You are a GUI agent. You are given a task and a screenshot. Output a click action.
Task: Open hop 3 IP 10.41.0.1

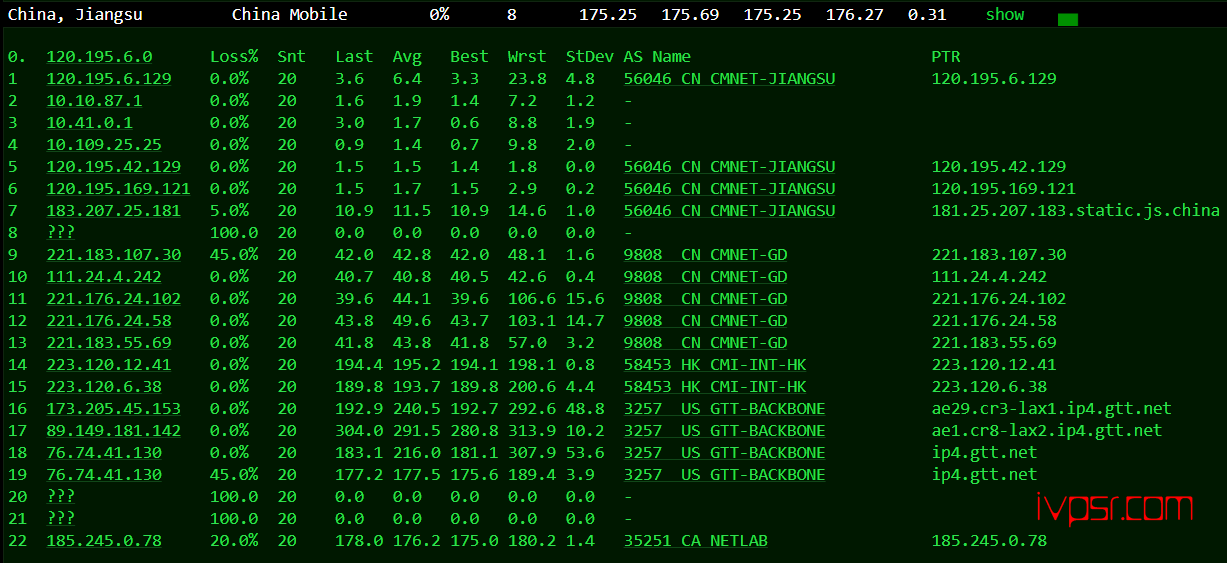click(x=89, y=123)
